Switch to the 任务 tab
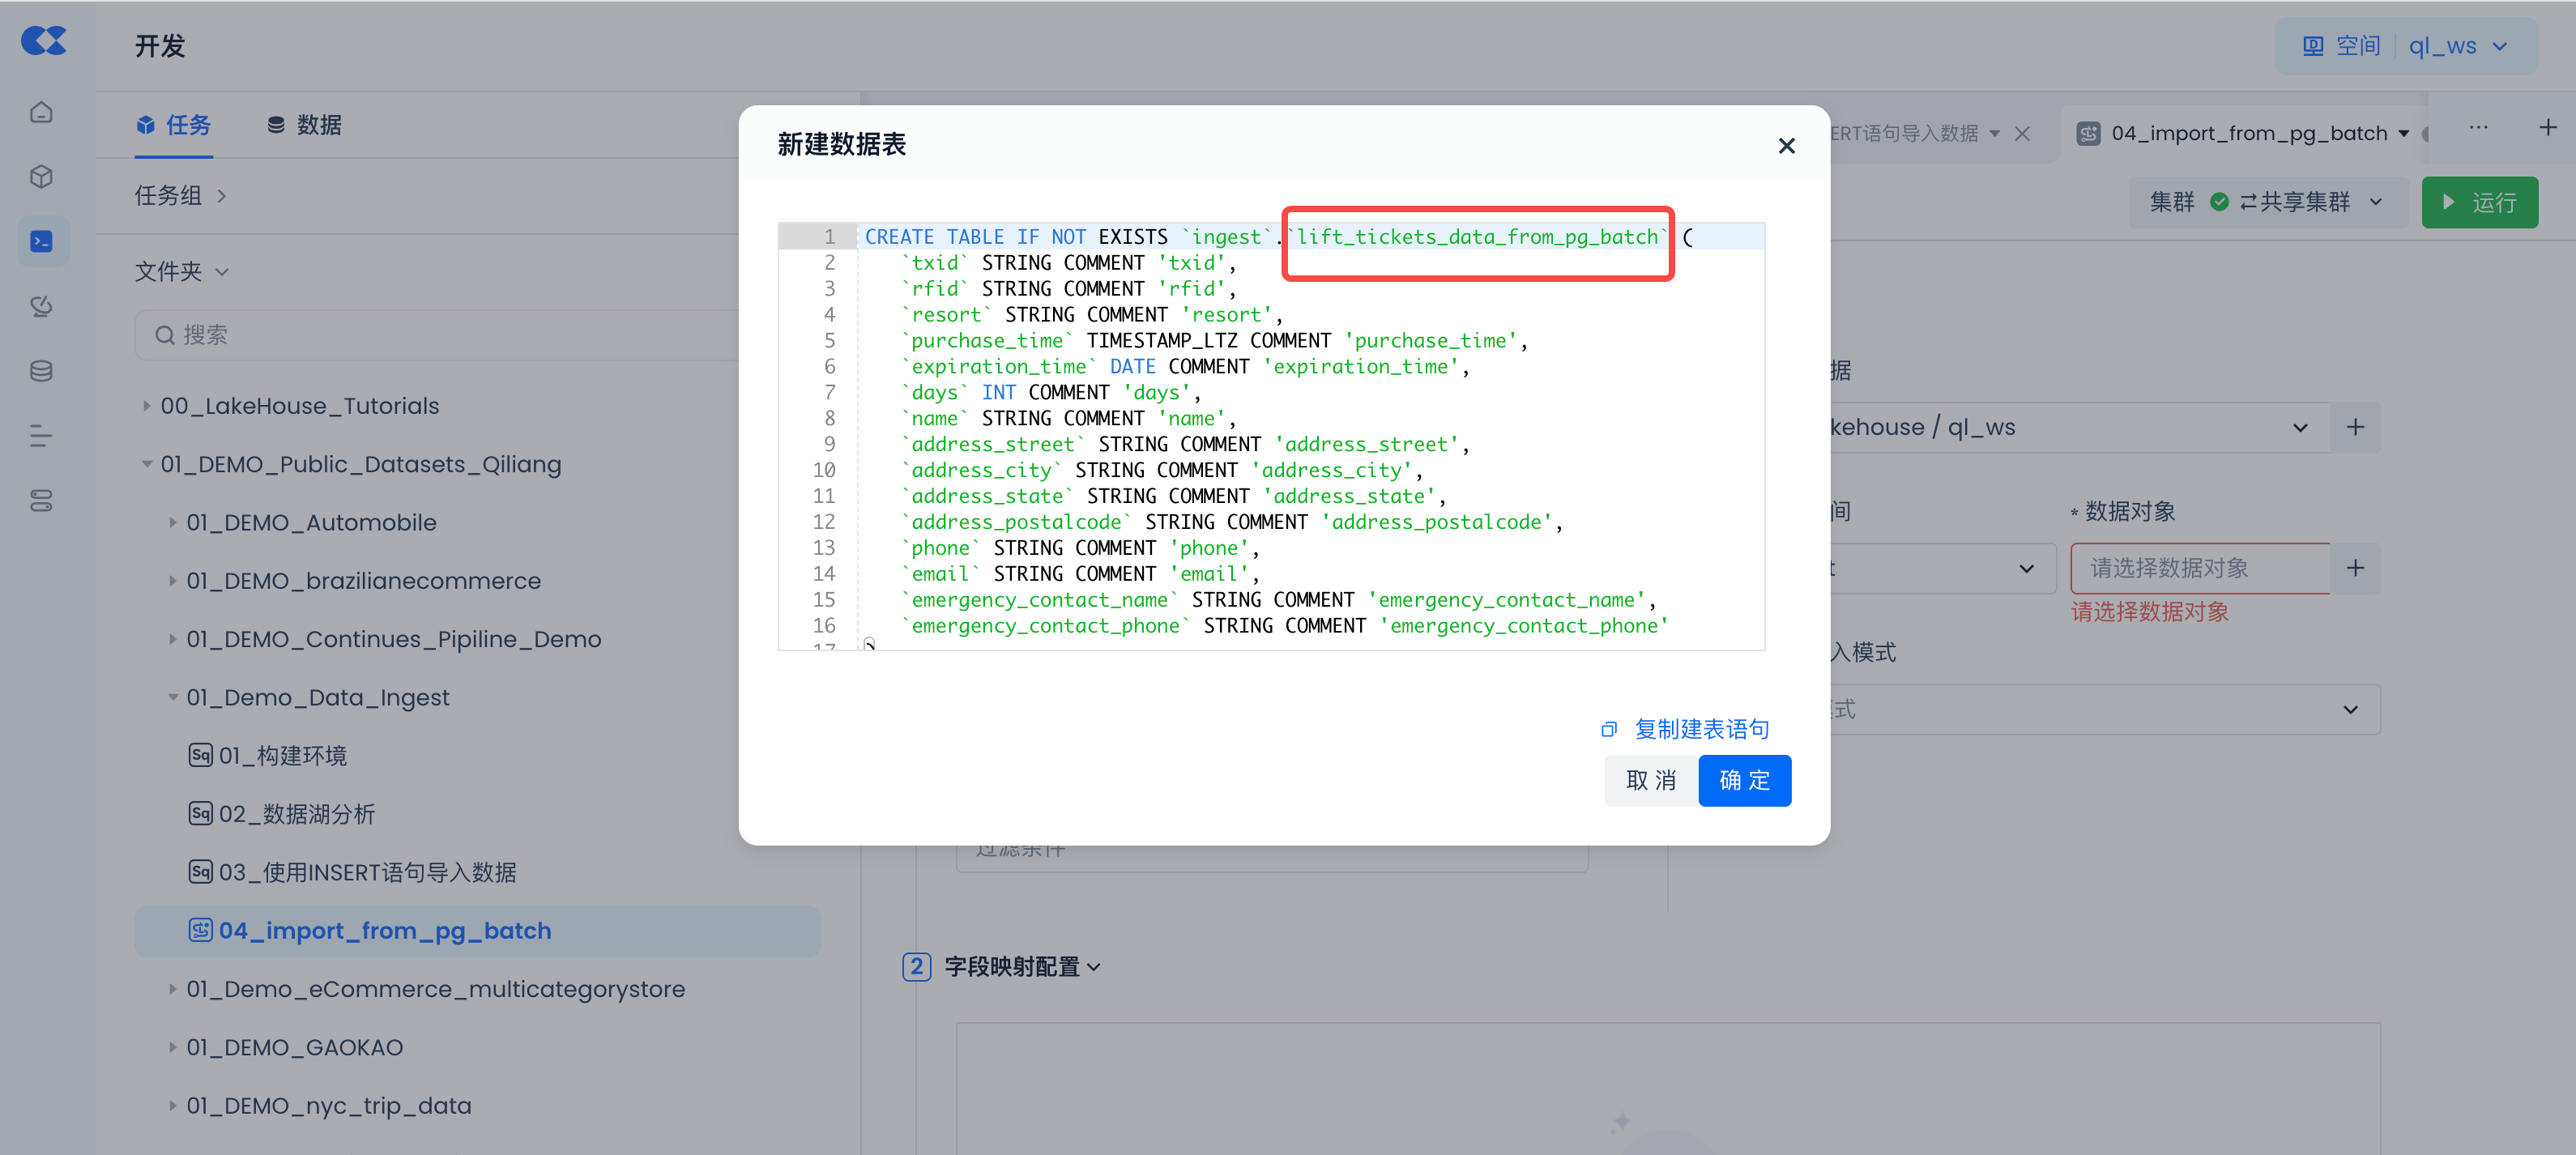The width and height of the screenshot is (2576, 1155). [174, 125]
